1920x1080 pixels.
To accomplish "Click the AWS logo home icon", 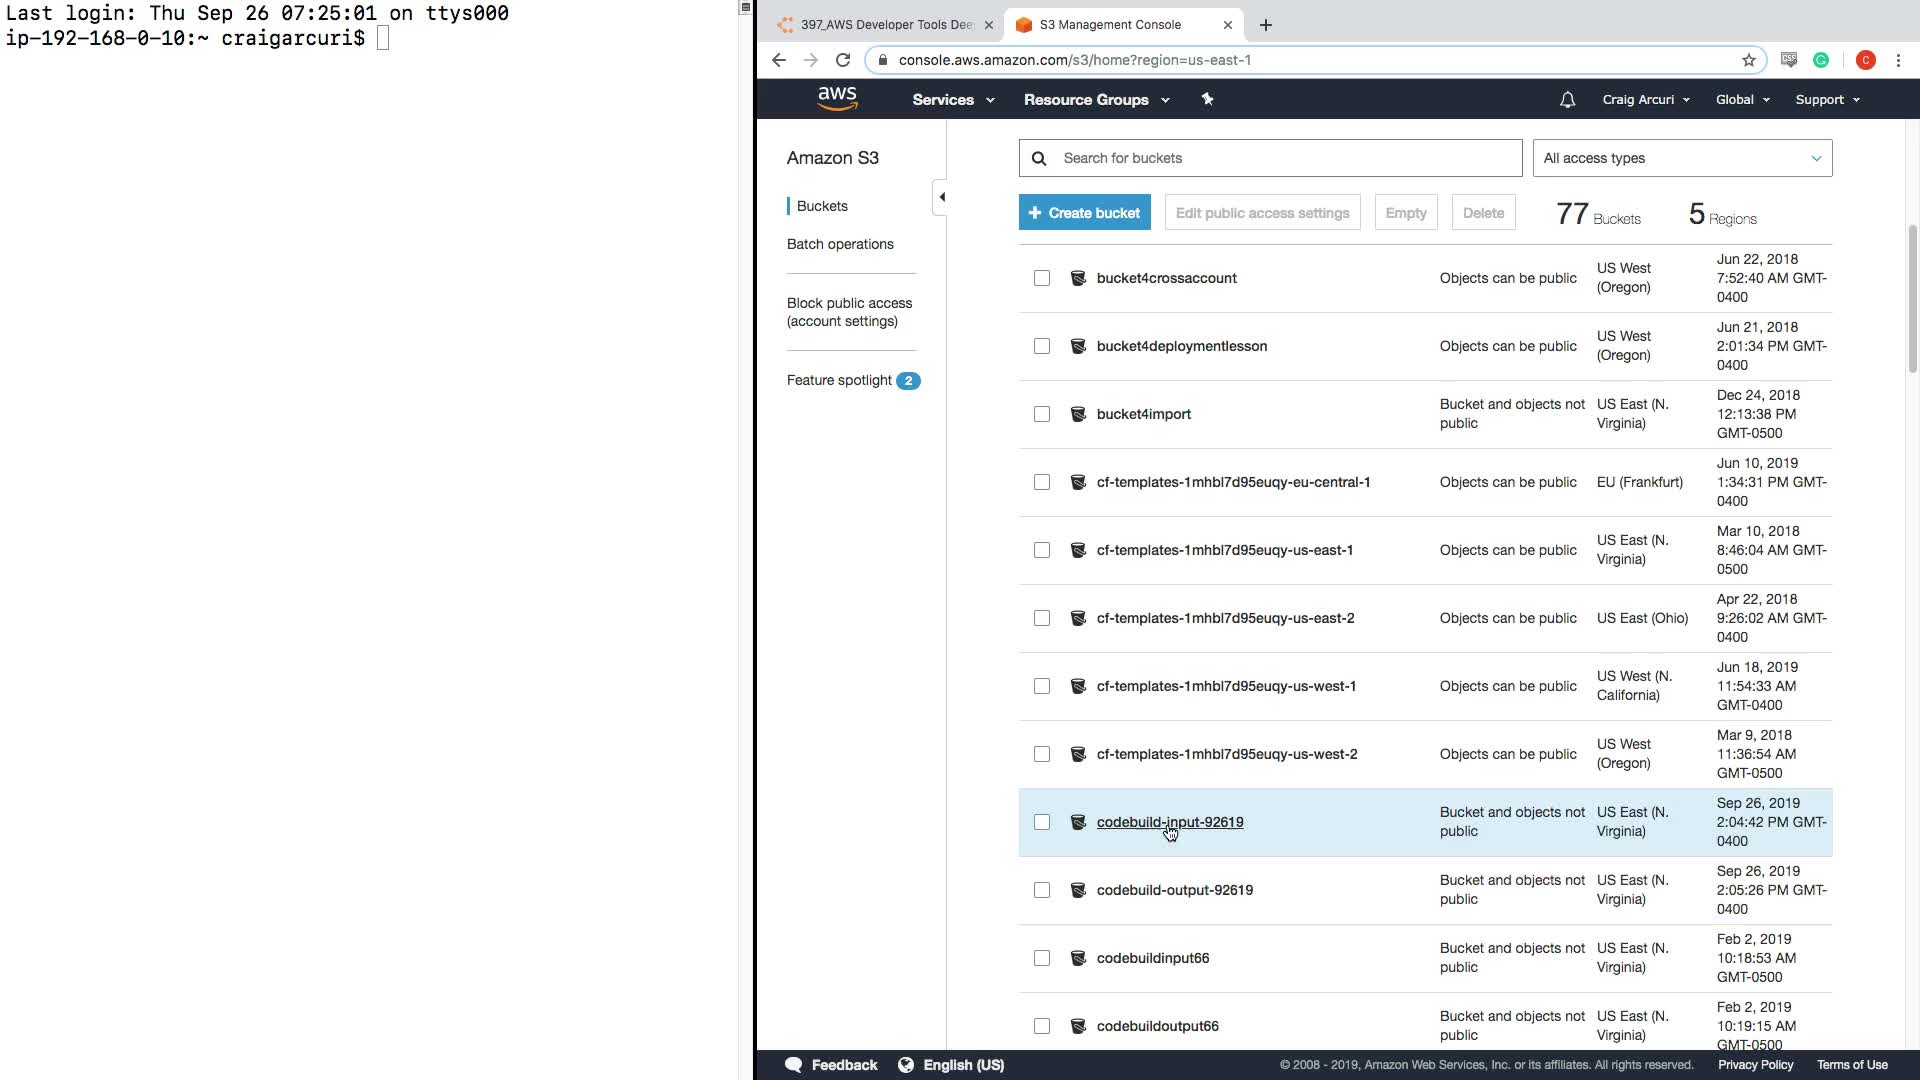I will [837, 99].
